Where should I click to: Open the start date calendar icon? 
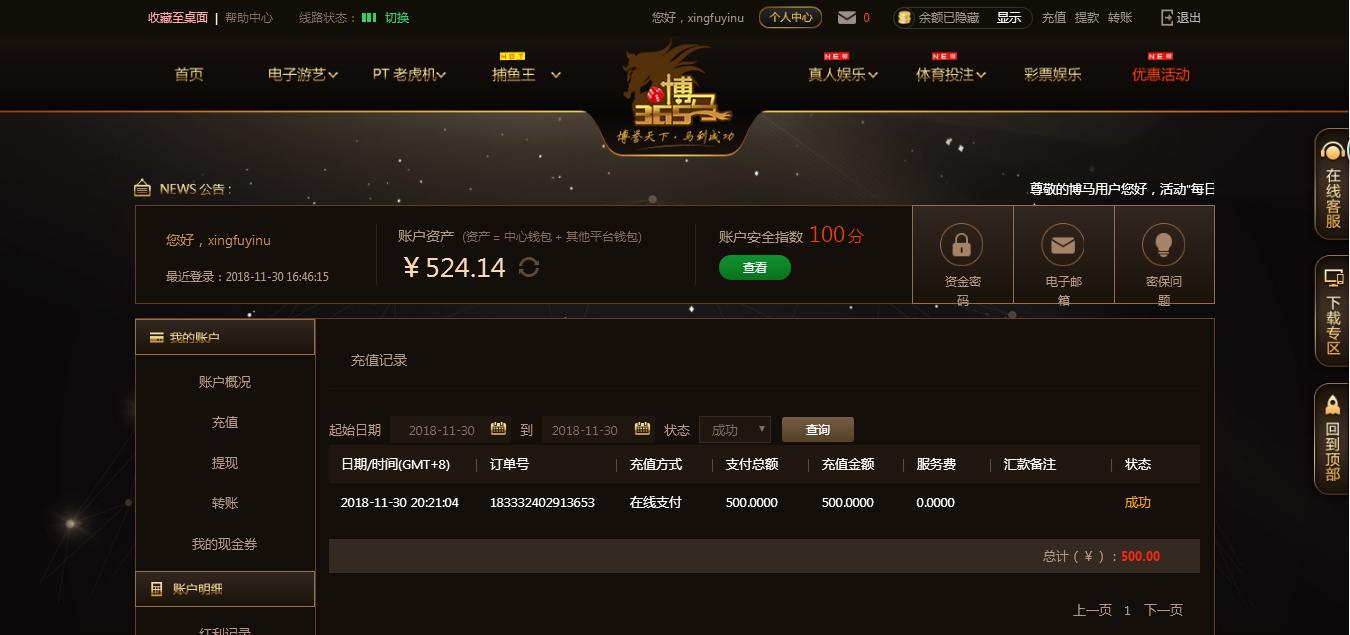[x=498, y=429]
